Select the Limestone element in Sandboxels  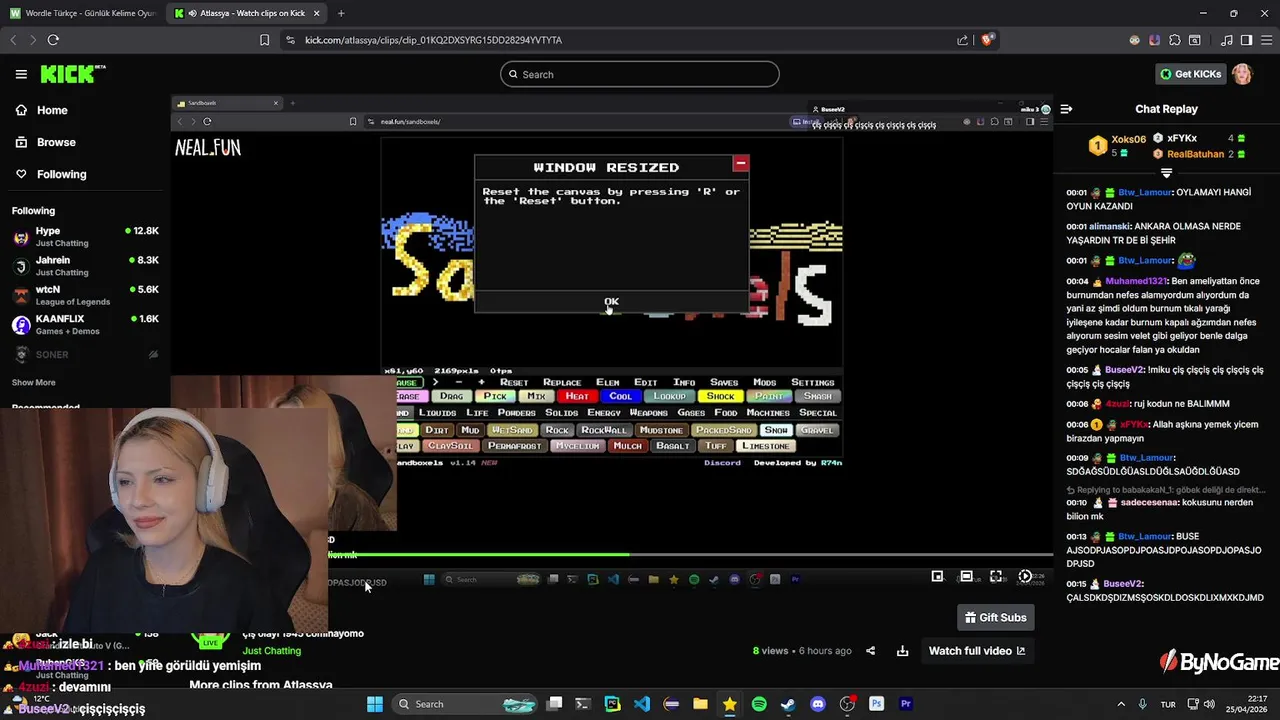coord(766,446)
